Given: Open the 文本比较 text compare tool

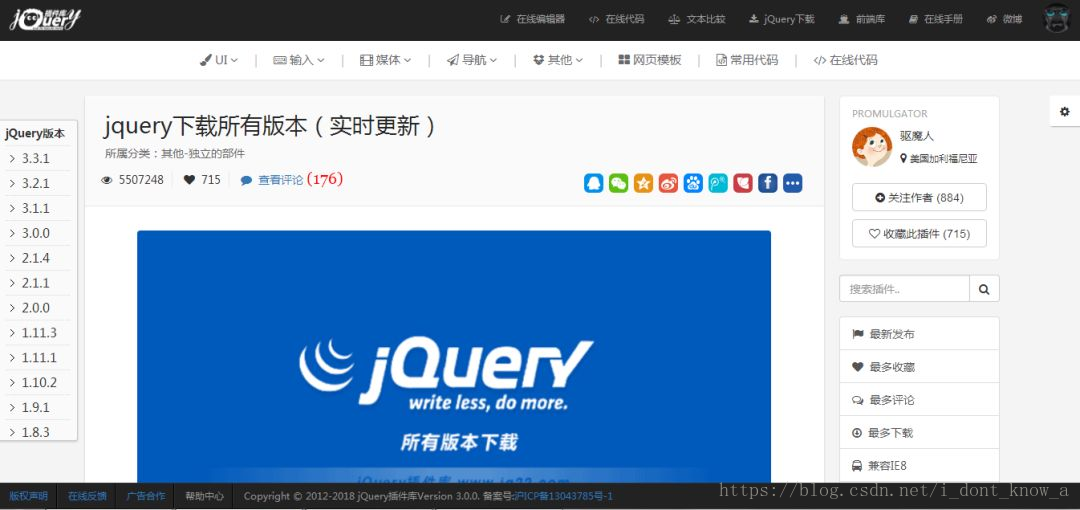Looking at the screenshot, I should 697,19.
